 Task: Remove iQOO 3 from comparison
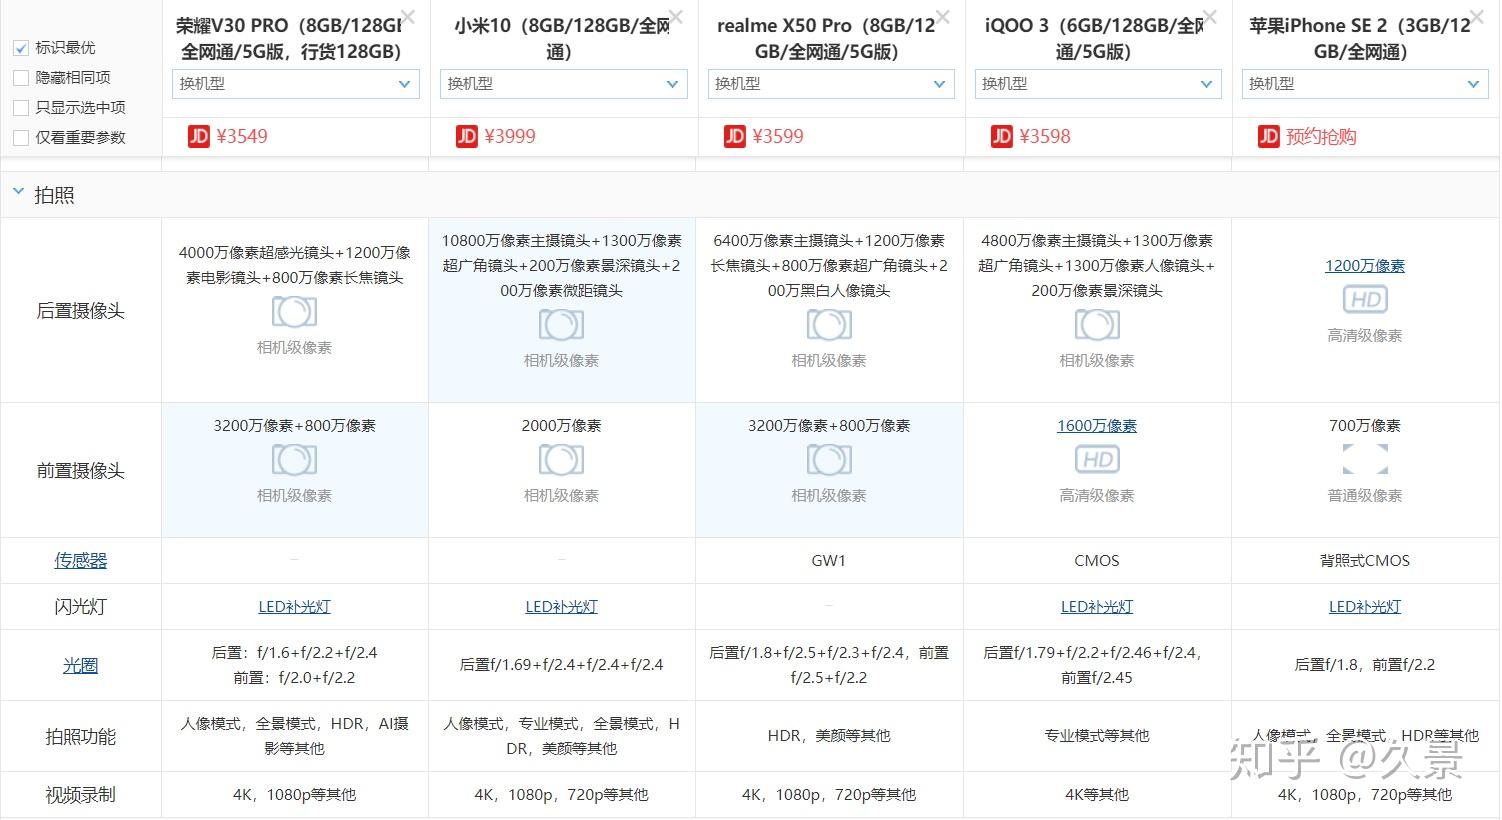point(1211,17)
